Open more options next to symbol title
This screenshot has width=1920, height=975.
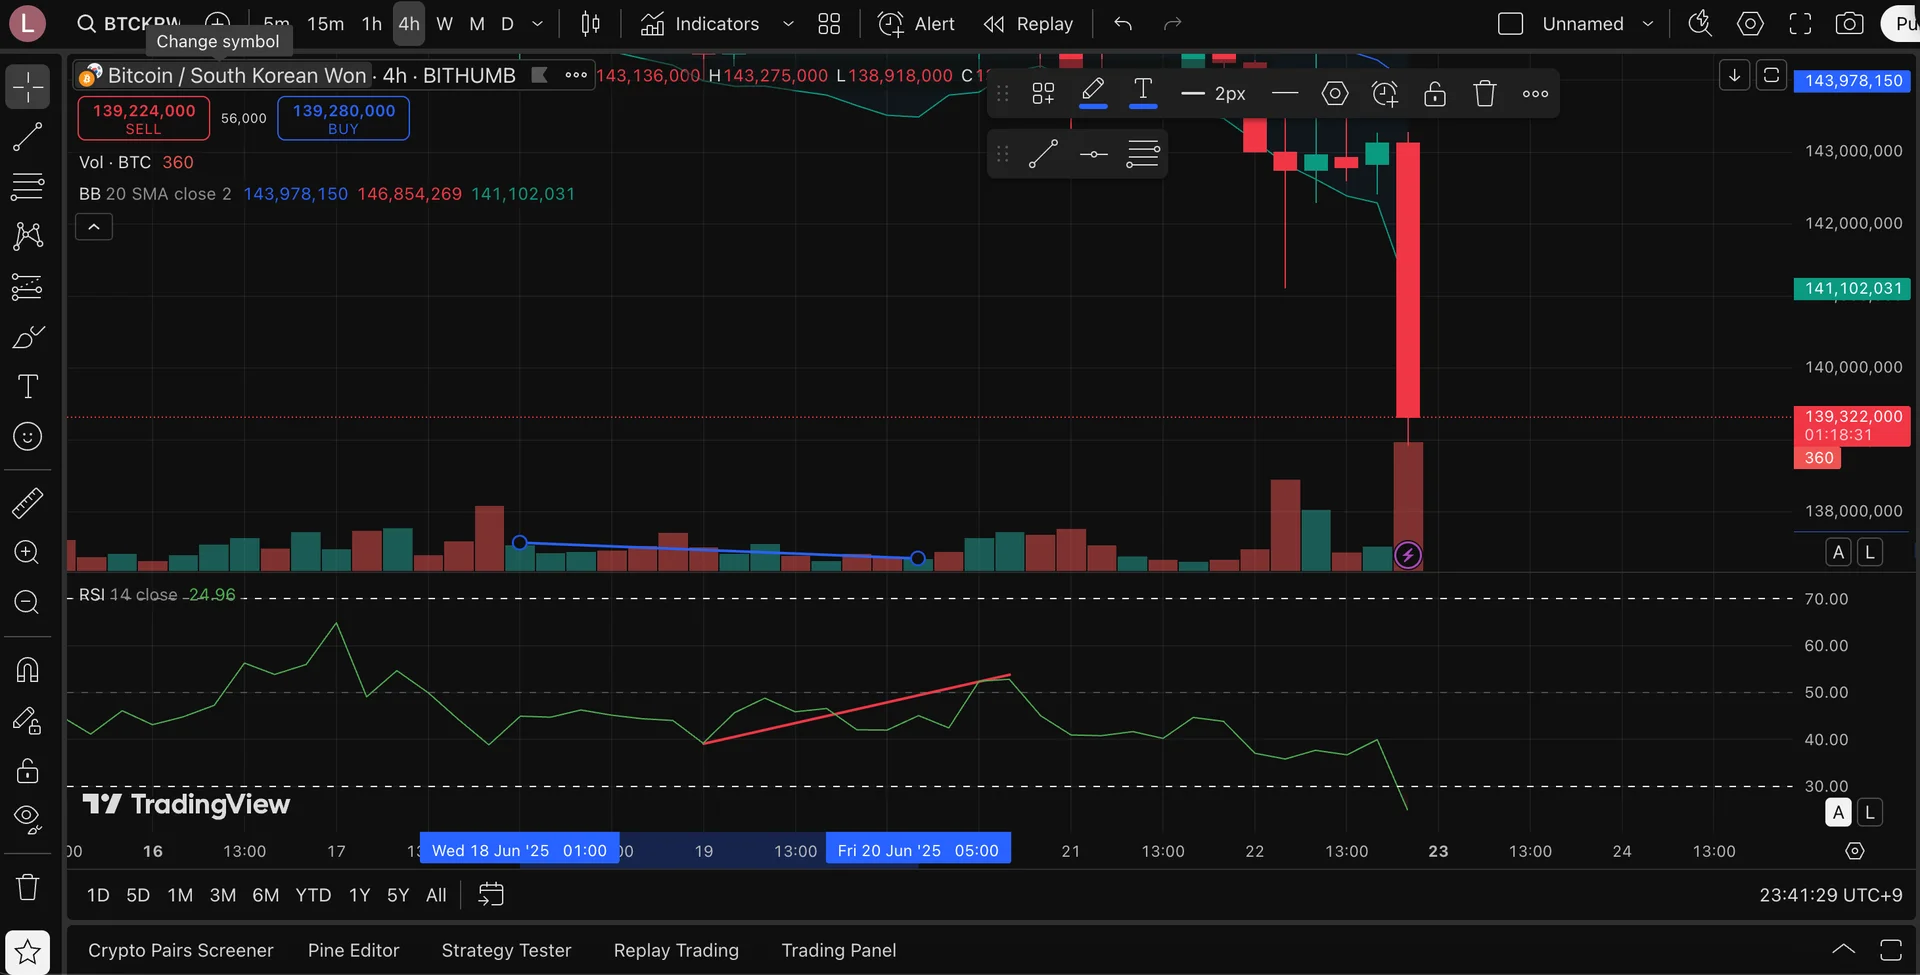click(x=576, y=75)
